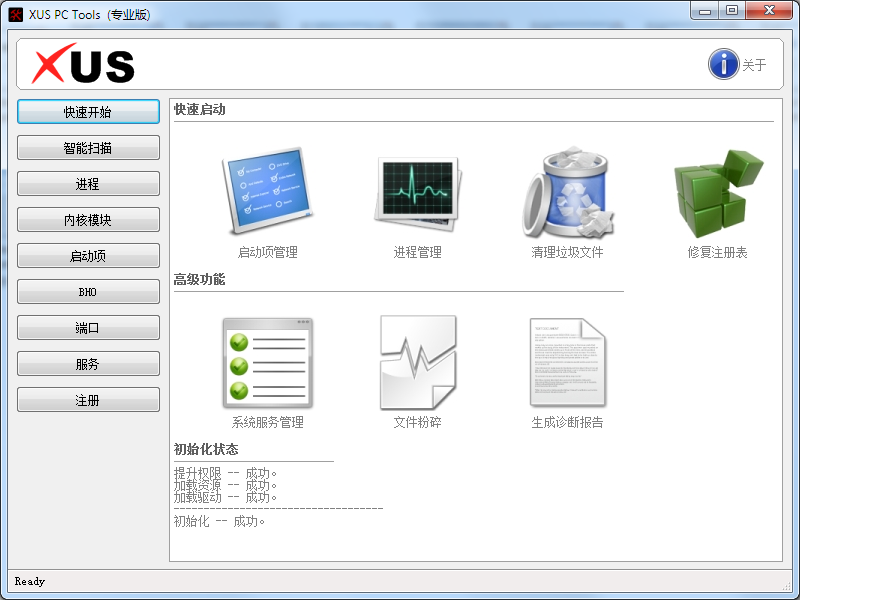Close the XUS PC Tools window
The image size is (893, 600).
coord(769,11)
